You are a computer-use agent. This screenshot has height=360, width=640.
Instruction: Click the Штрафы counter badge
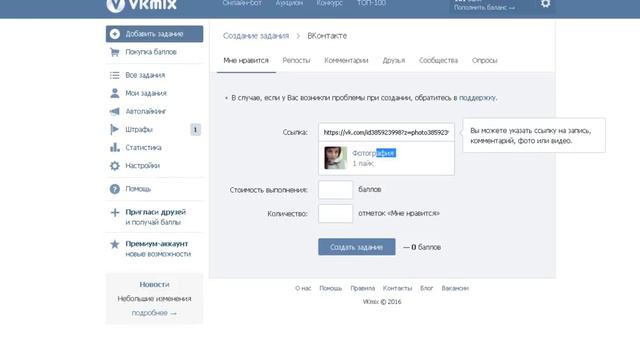[x=196, y=130]
